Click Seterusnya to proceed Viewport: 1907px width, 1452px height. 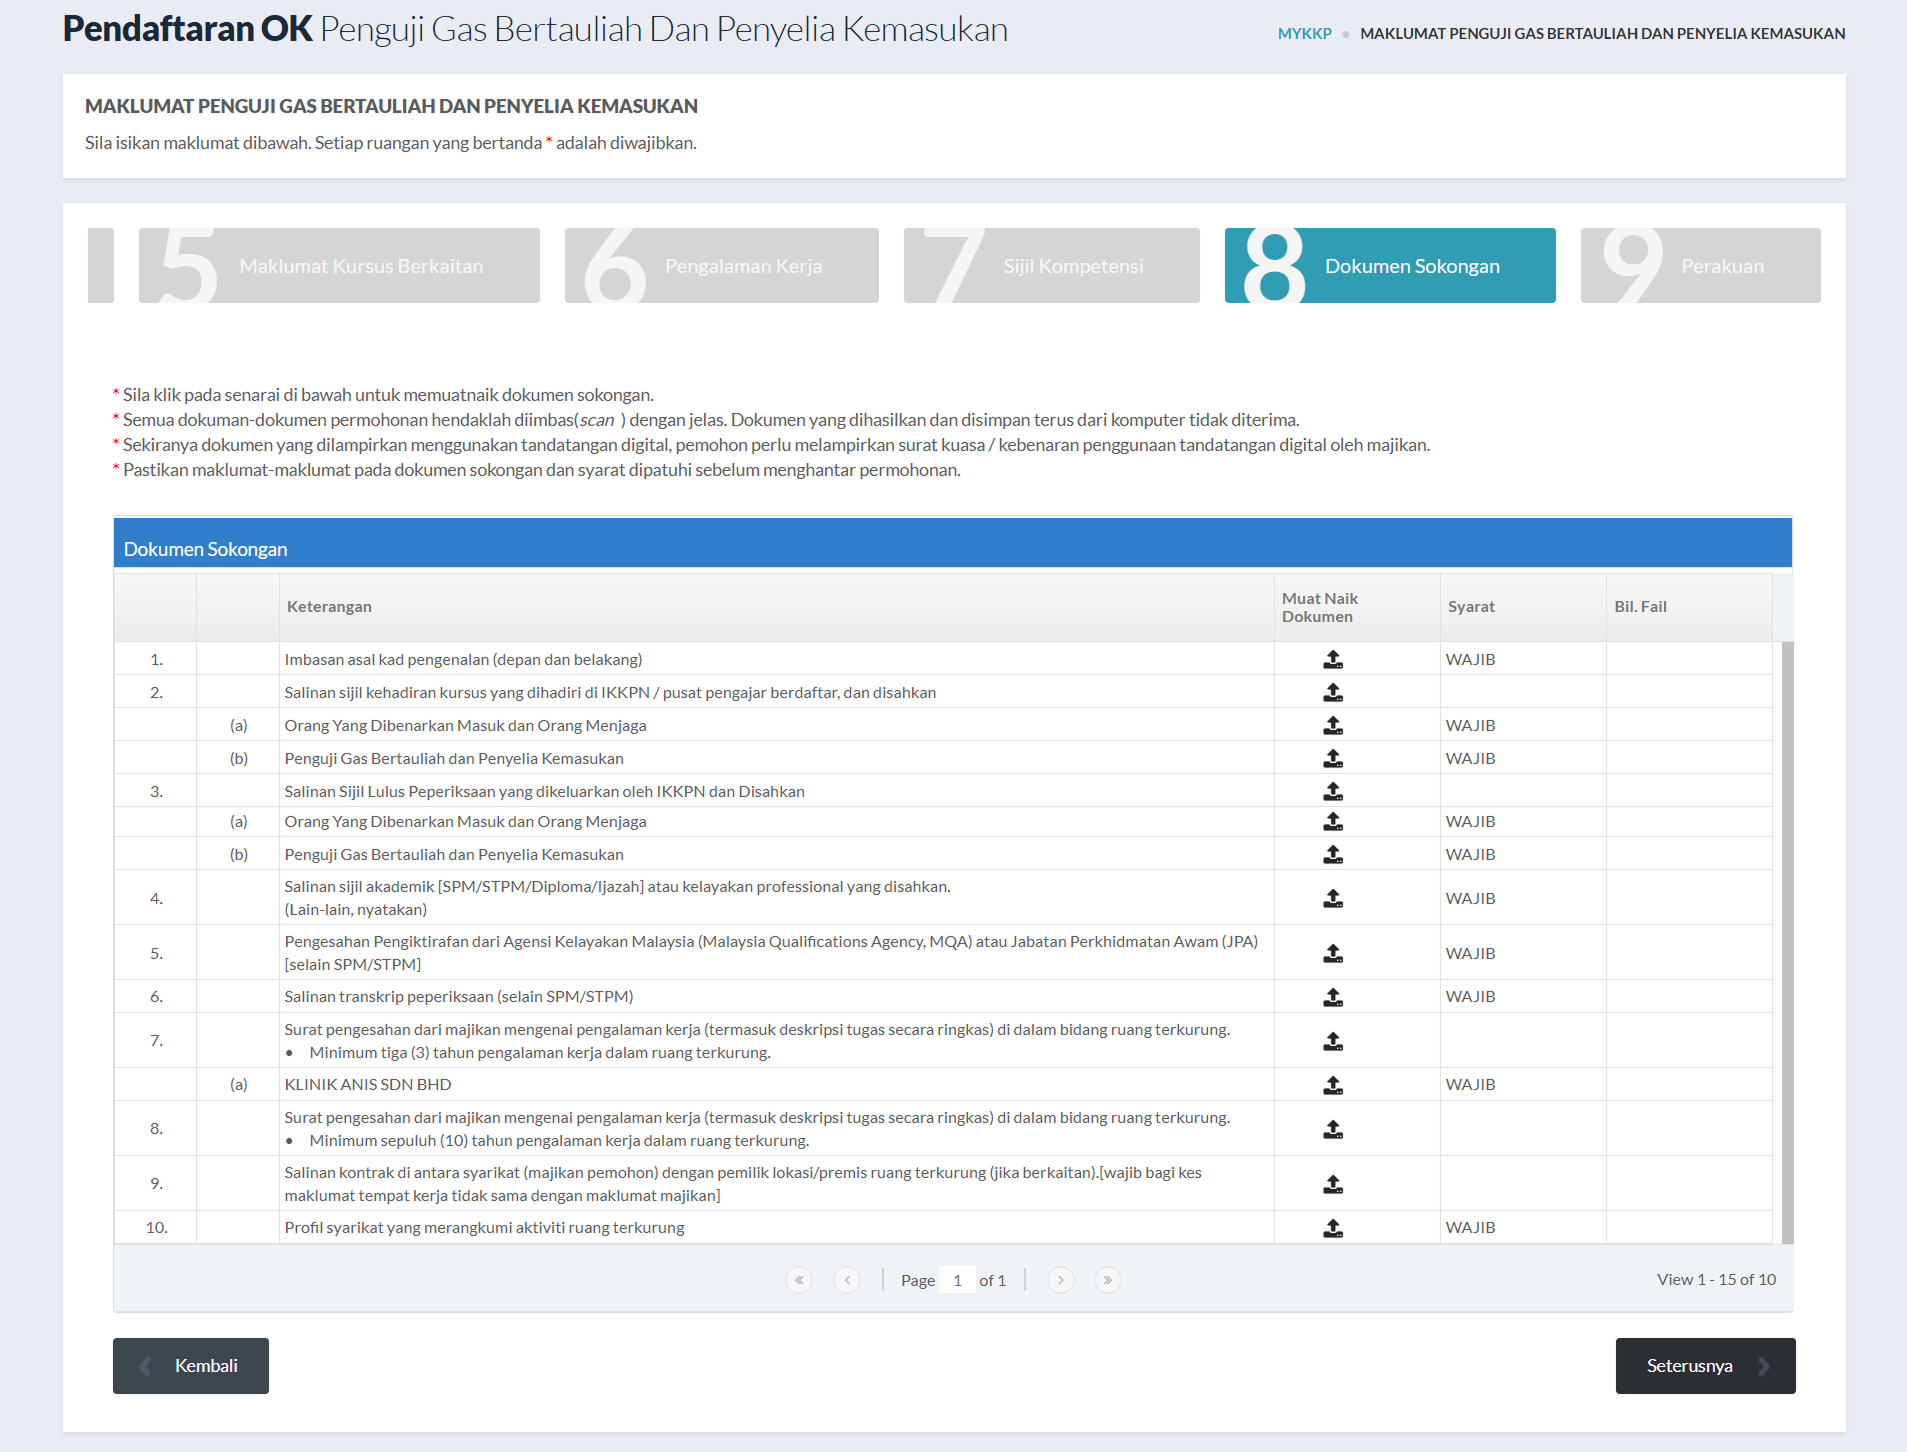[x=1705, y=1366]
